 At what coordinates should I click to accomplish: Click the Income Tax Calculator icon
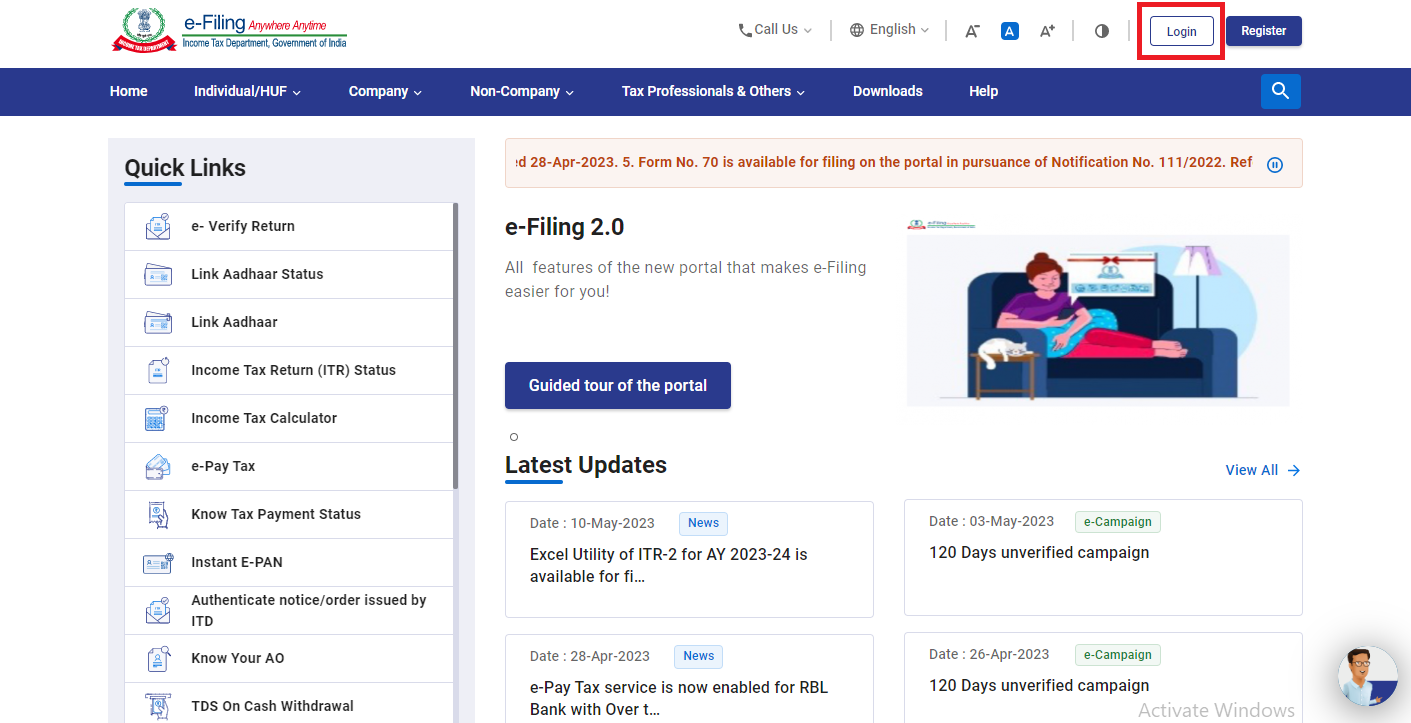tap(157, 418)
